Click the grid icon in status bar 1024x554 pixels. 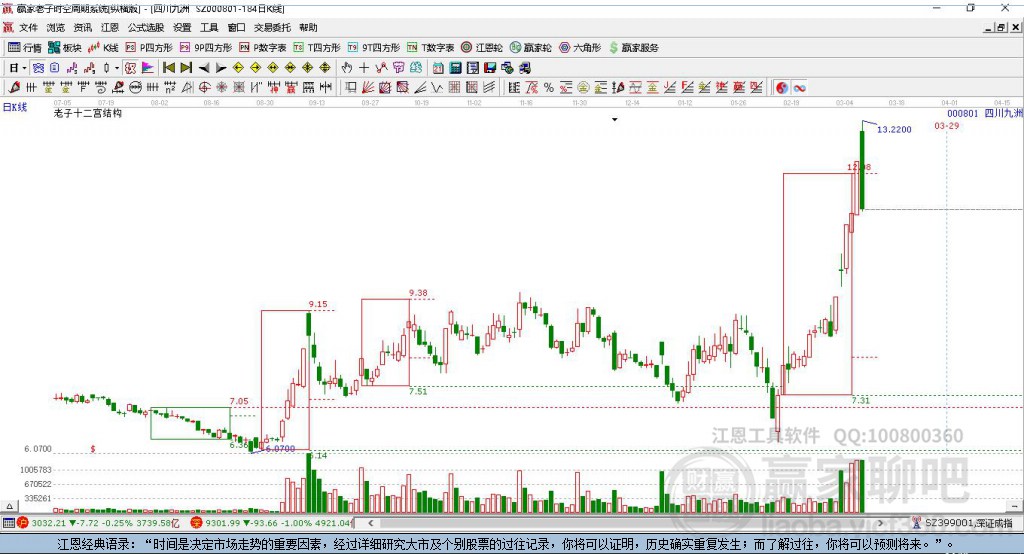8,523
